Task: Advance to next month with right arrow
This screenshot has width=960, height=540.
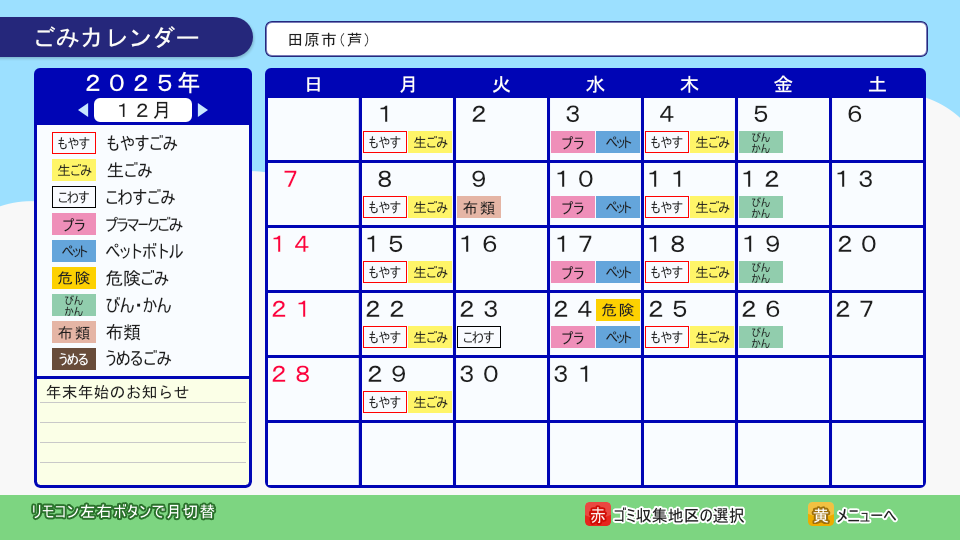Action: 203,110
